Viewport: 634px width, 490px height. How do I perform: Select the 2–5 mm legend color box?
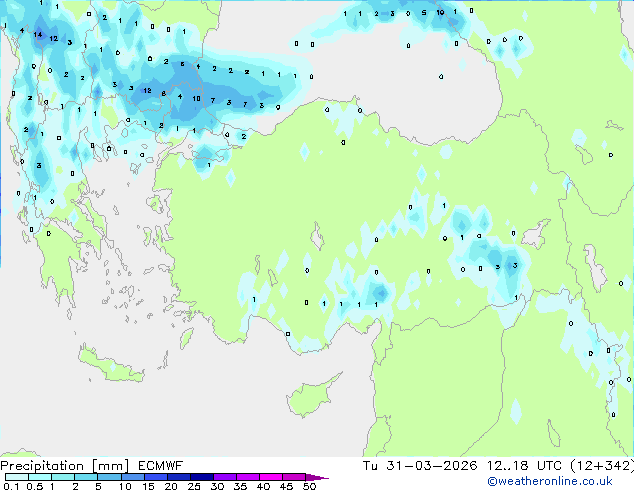coord(86,477)
